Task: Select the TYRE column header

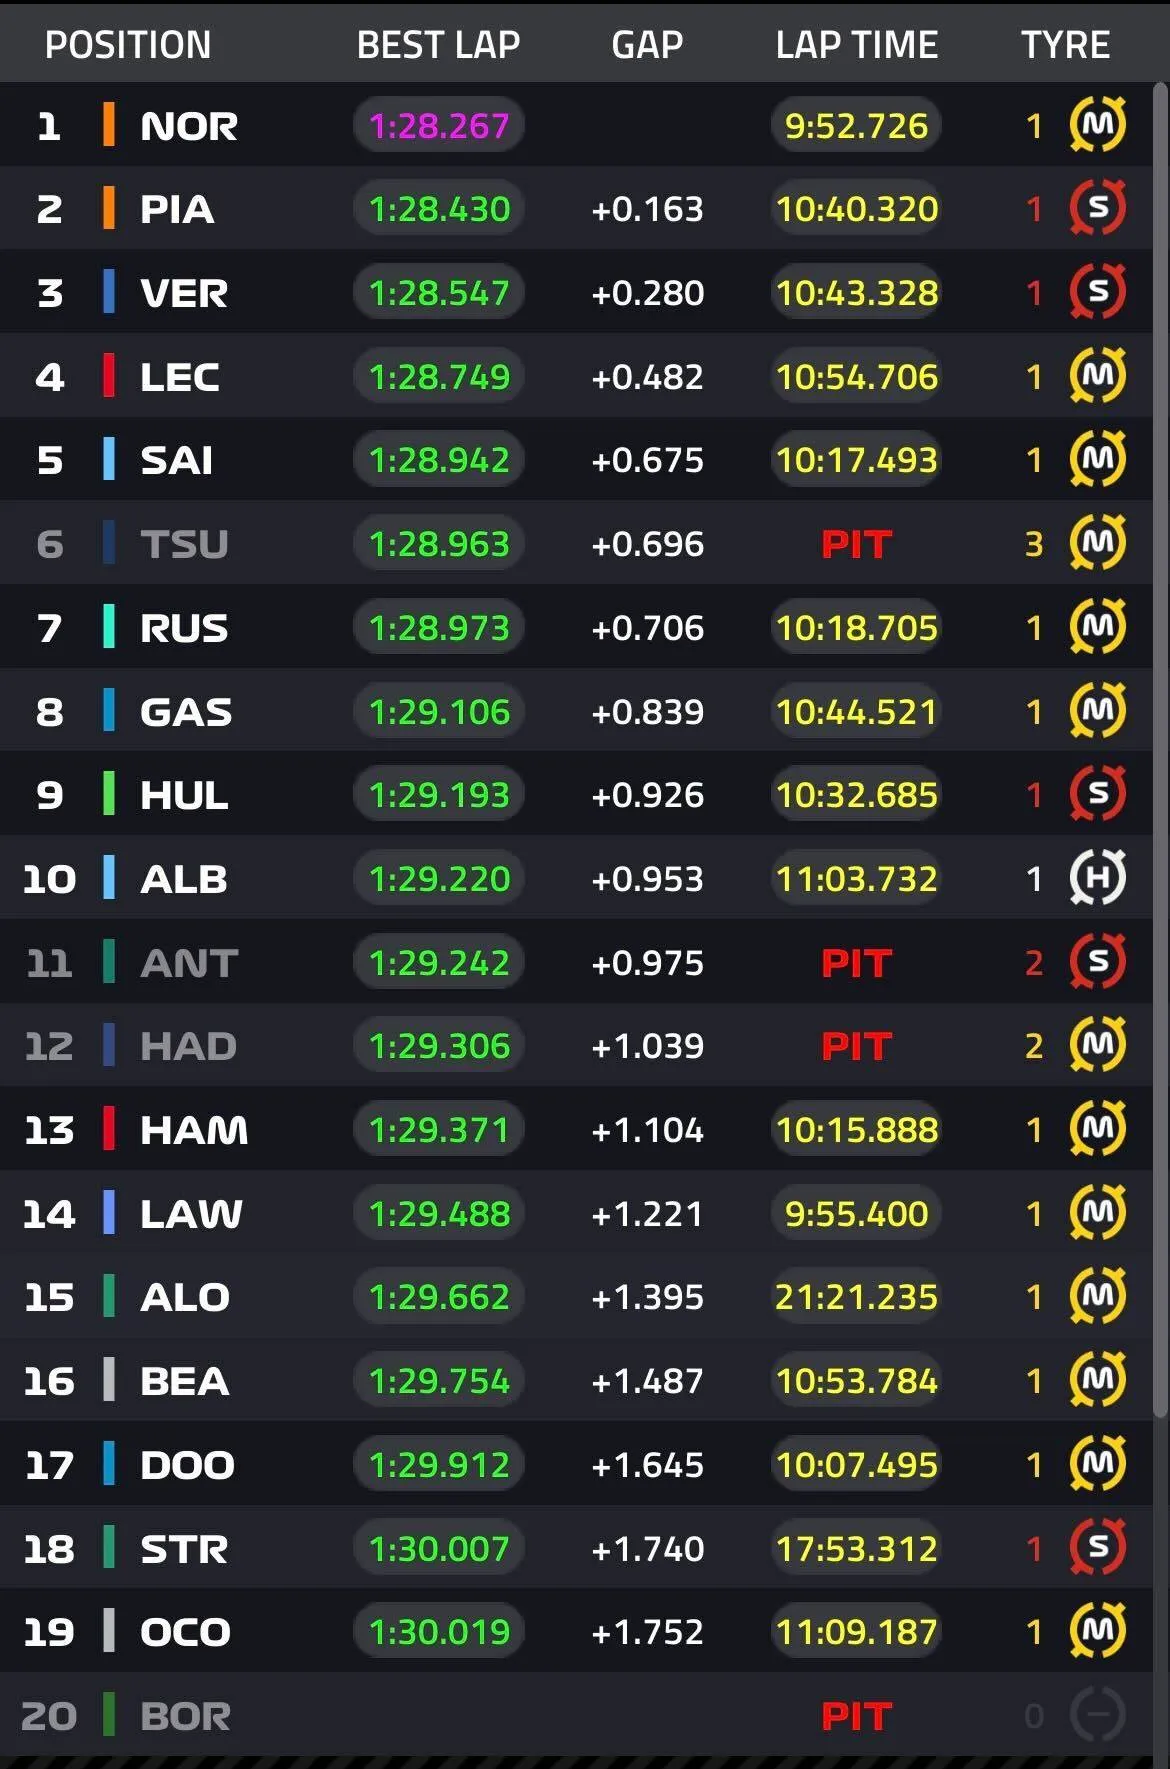Action: tap(1065, 45)
